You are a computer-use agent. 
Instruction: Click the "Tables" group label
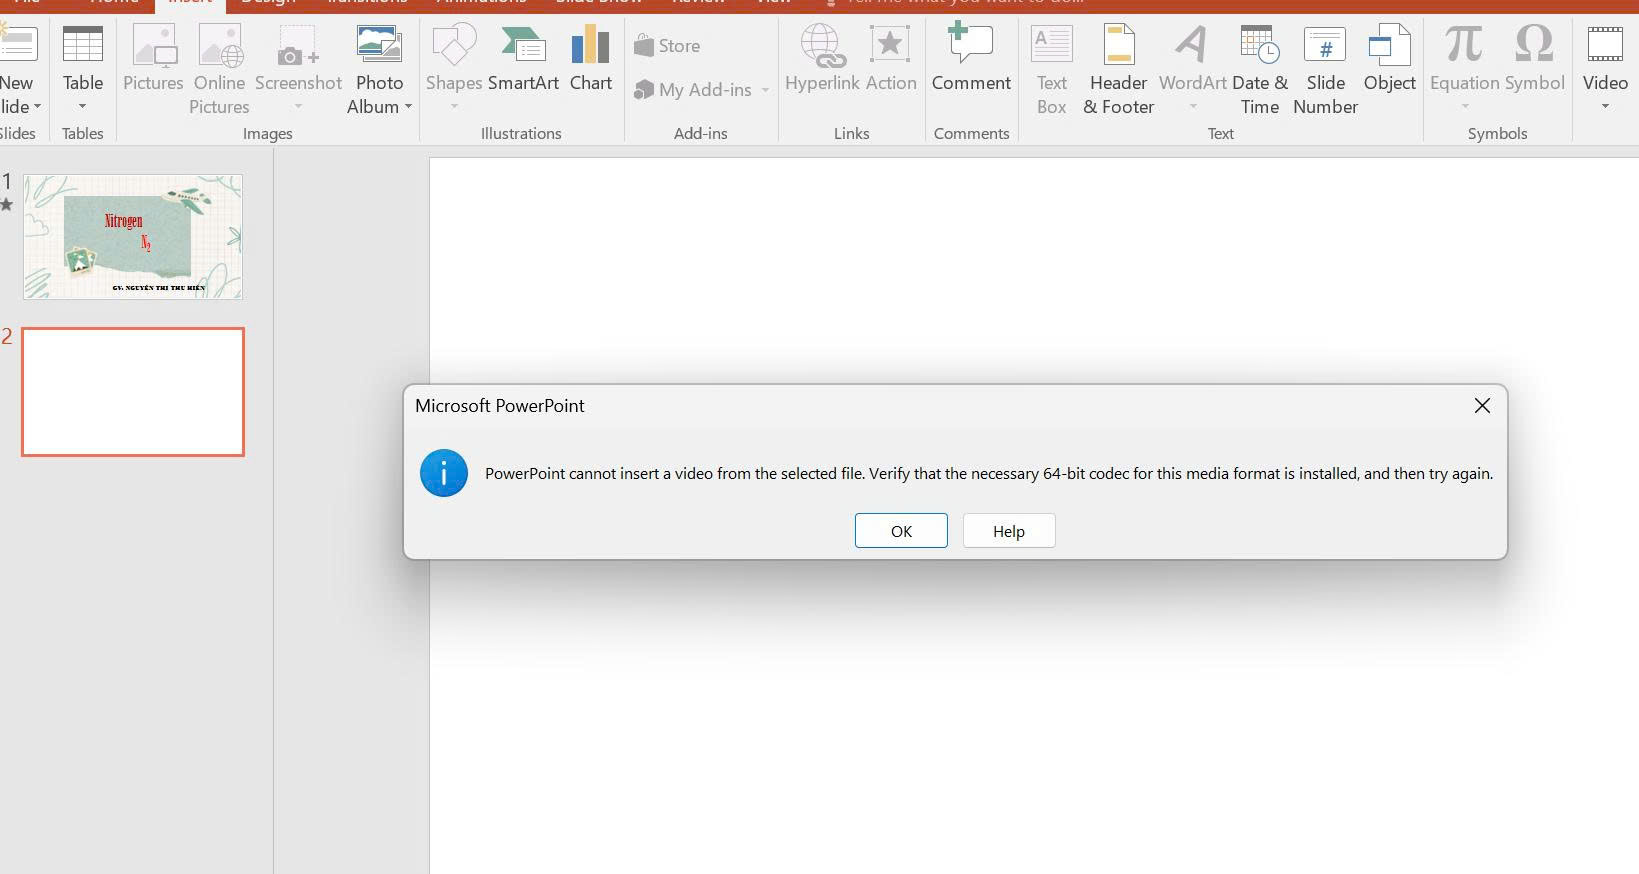coord(83,133)
